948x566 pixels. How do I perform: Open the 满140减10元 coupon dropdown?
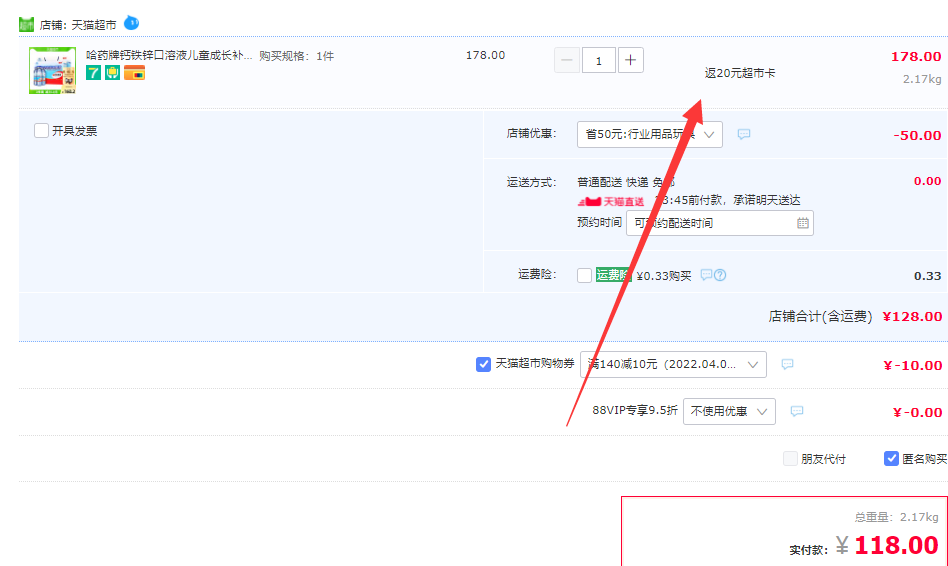pyautogui.click(x=673, y=364)
